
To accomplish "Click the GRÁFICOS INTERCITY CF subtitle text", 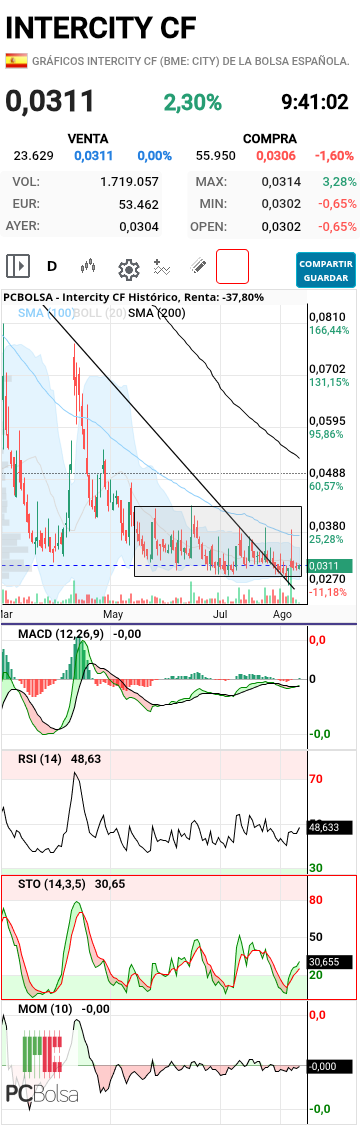I will click(x=191, y=61).
